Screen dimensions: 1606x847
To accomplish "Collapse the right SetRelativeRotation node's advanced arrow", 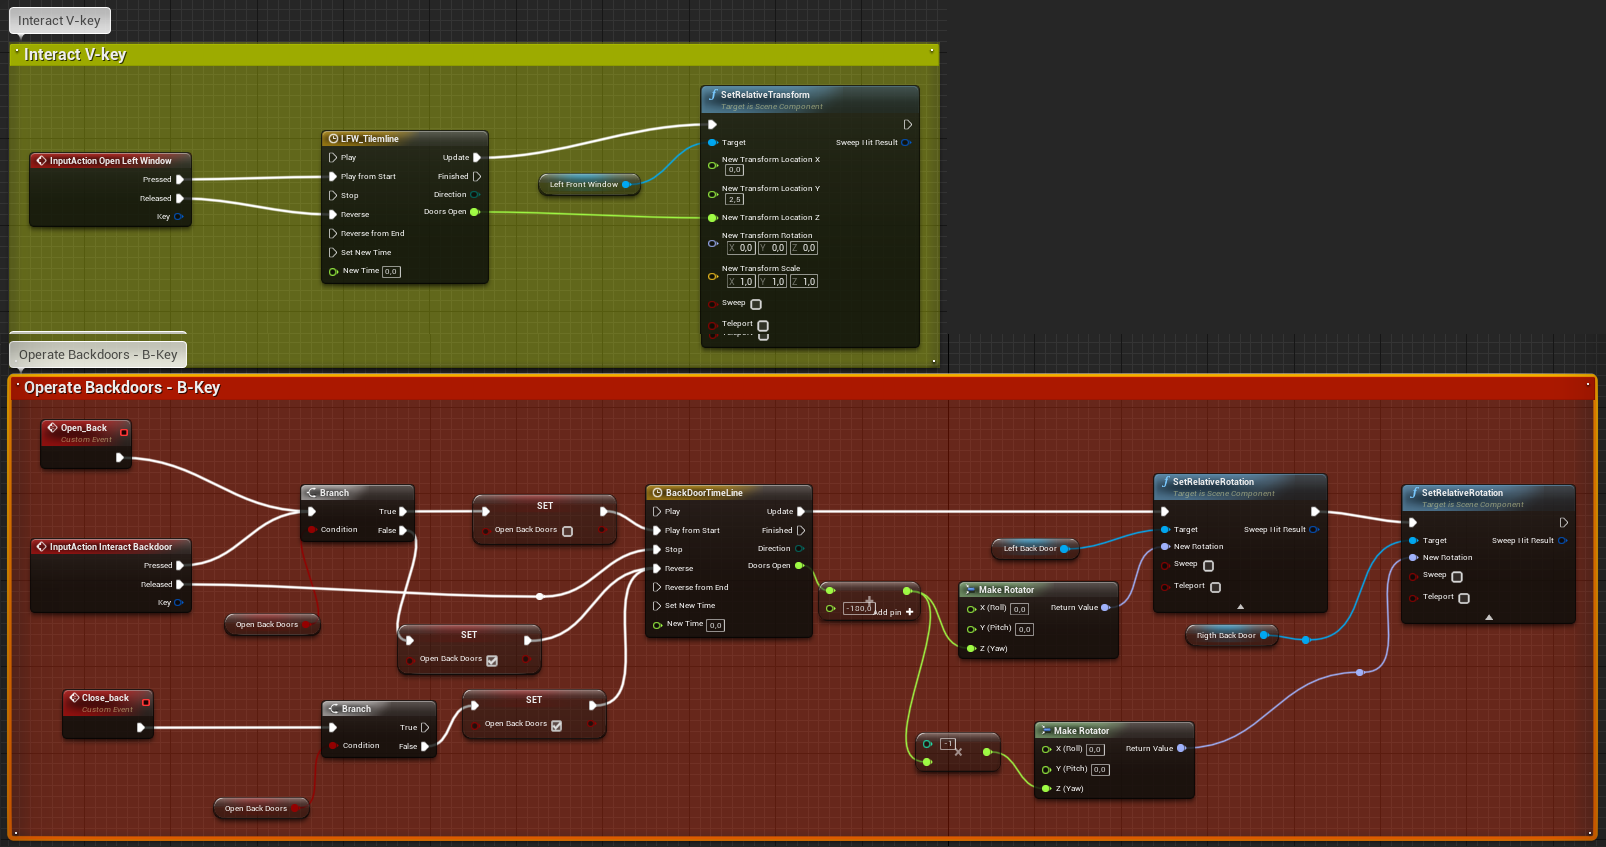I will click(x=1489, y=617).
